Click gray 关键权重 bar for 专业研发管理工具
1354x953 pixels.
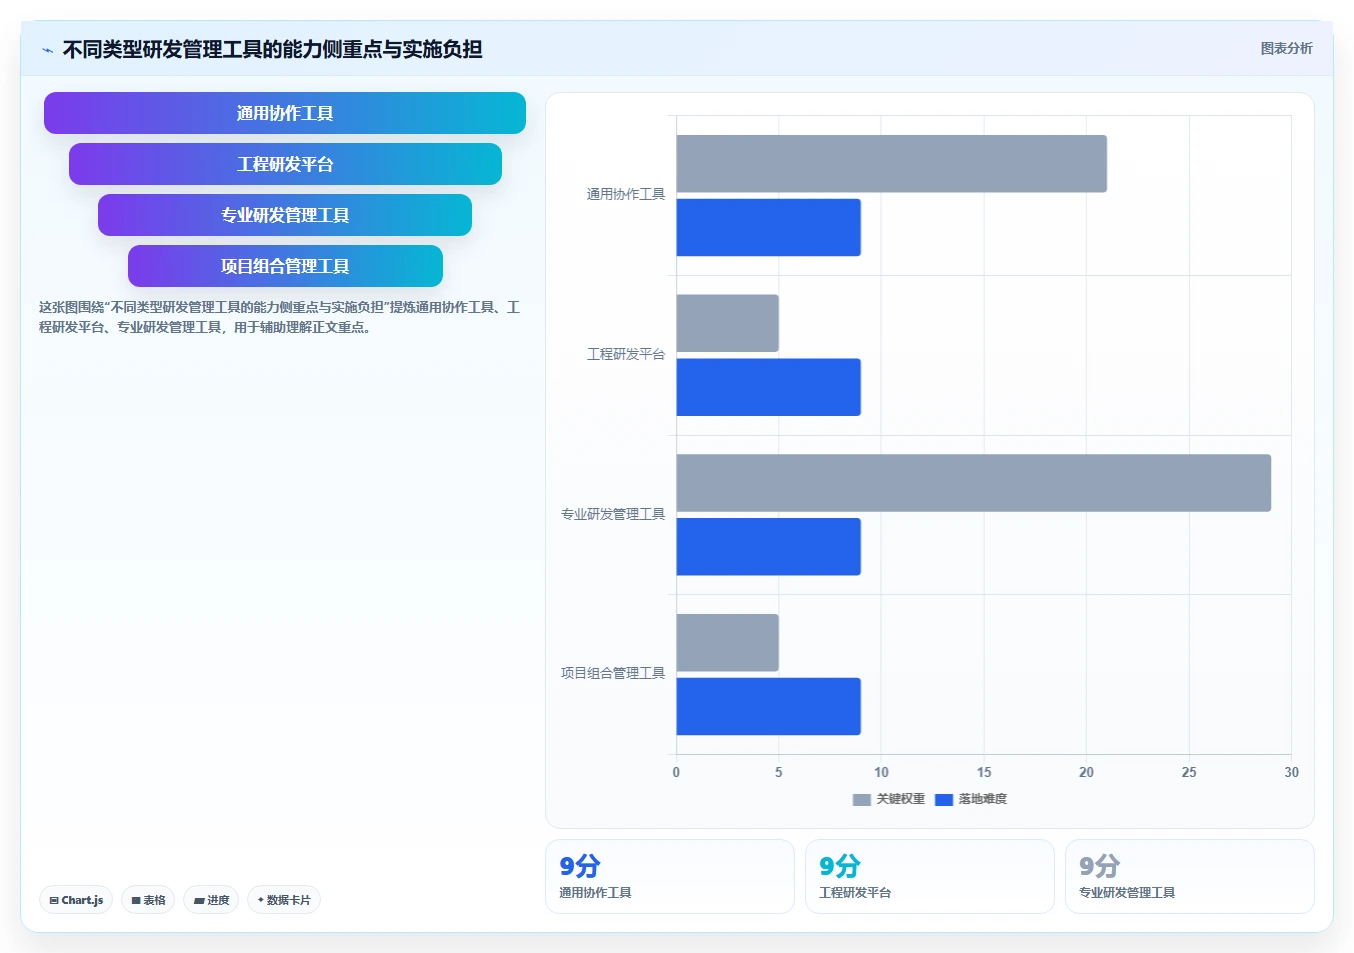click(x=974, y=483)
